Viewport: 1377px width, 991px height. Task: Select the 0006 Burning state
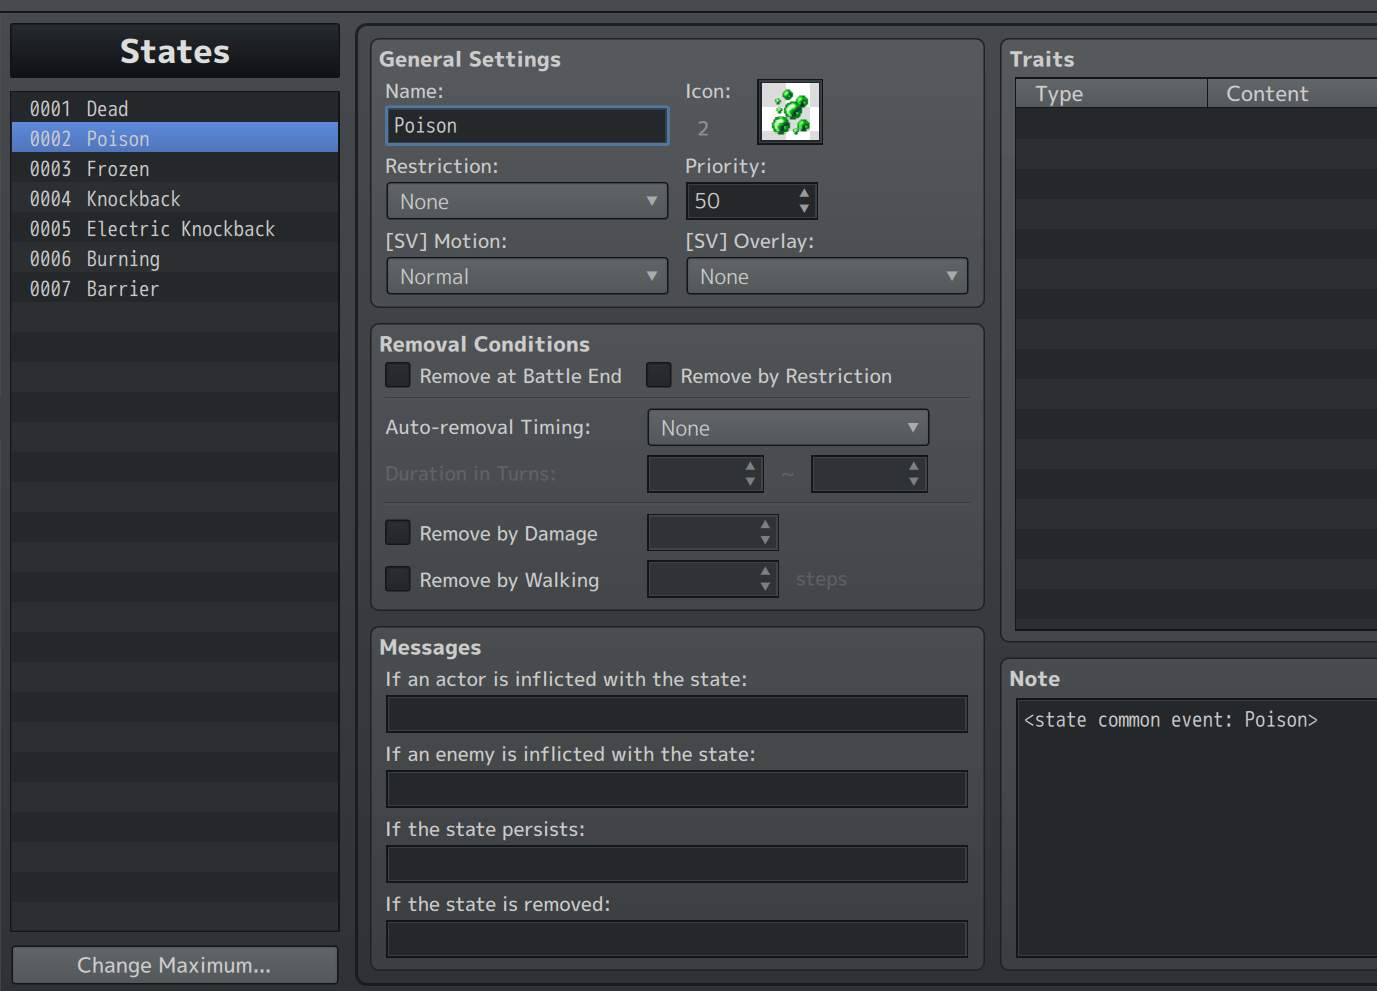coord(175,258)
